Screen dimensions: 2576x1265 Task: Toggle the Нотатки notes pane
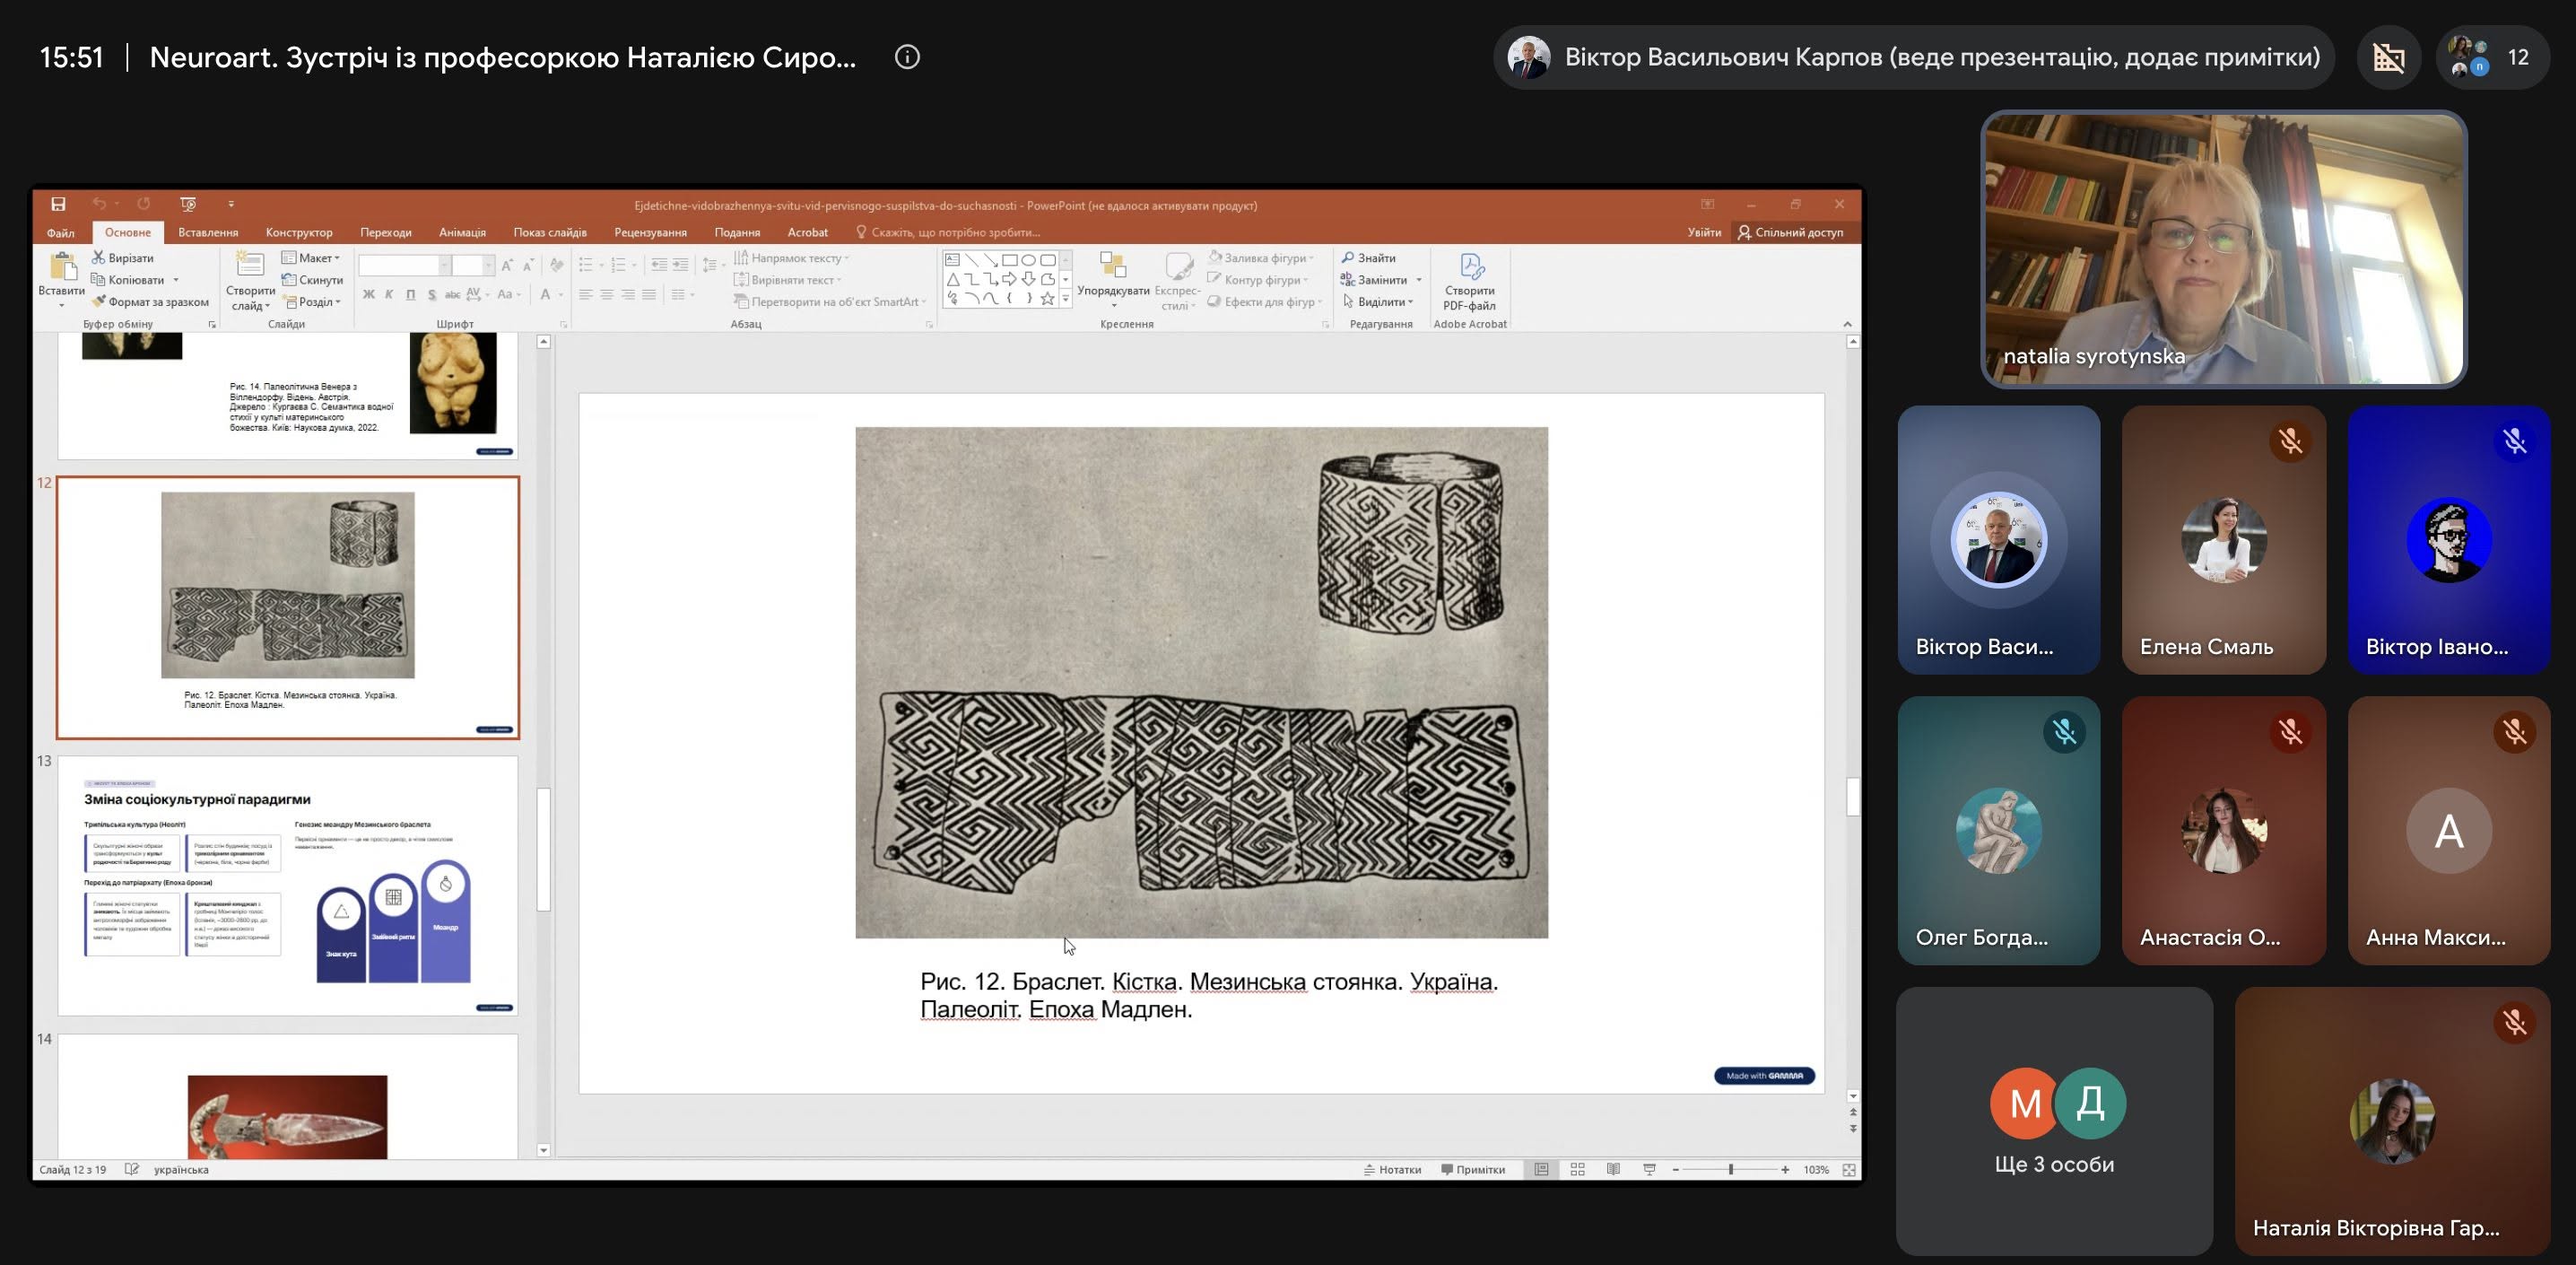coord(1392,1169)
